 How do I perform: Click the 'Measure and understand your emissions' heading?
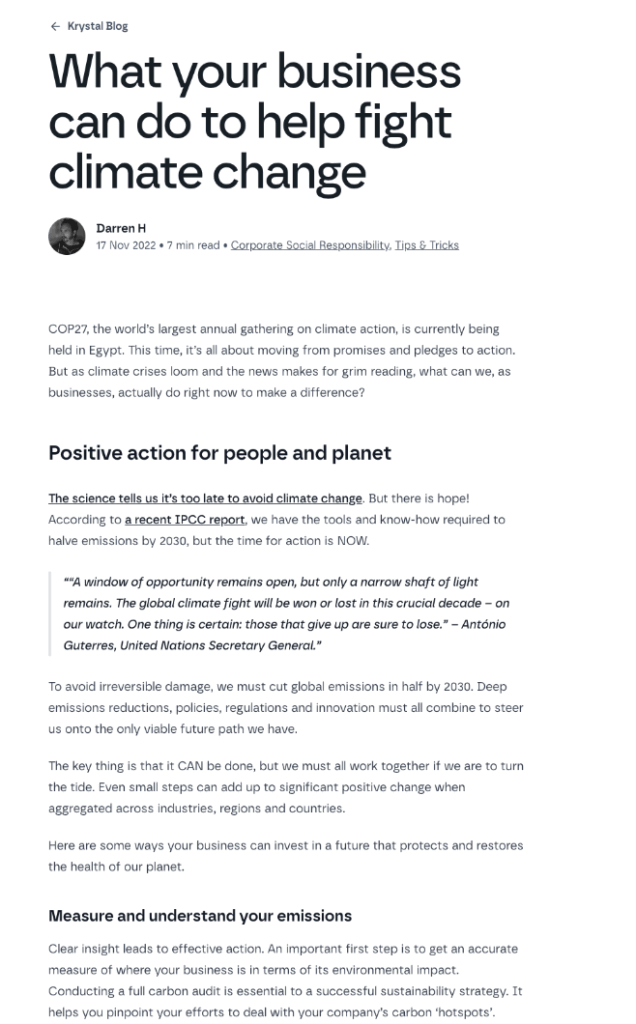200,915
